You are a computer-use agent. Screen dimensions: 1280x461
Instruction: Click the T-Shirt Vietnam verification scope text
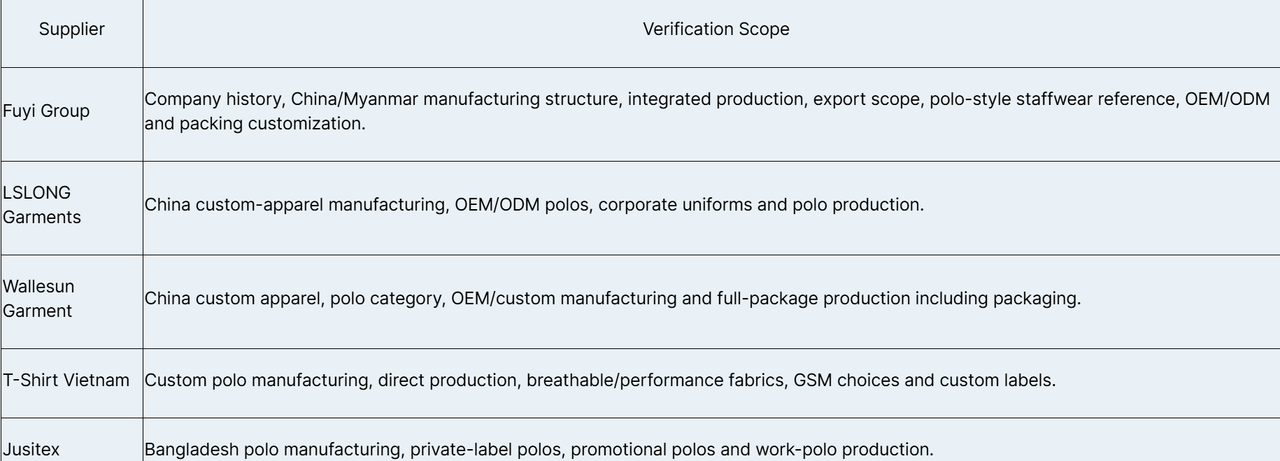(x=600, y=380)
